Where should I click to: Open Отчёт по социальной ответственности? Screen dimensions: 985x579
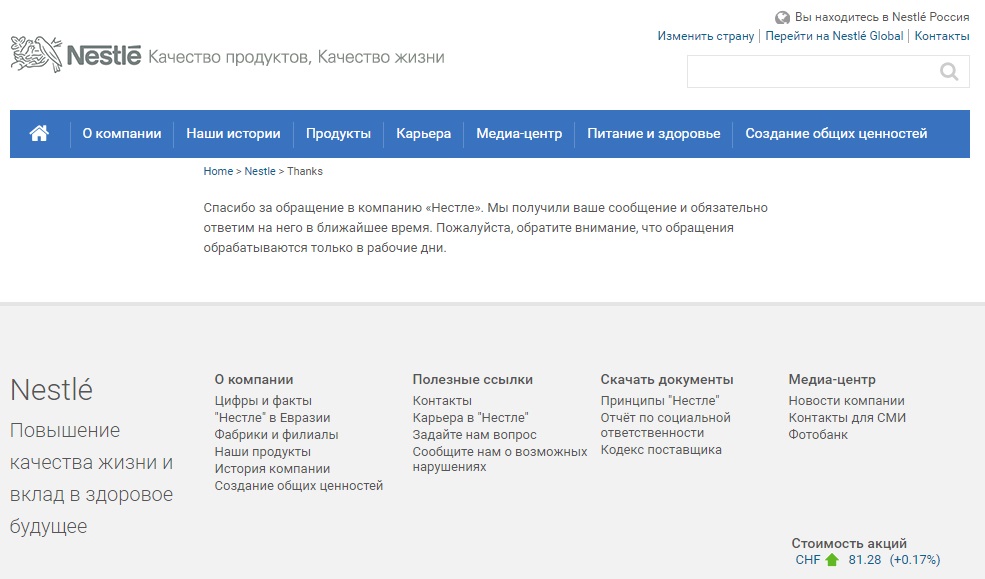click(x=665, y=425)
